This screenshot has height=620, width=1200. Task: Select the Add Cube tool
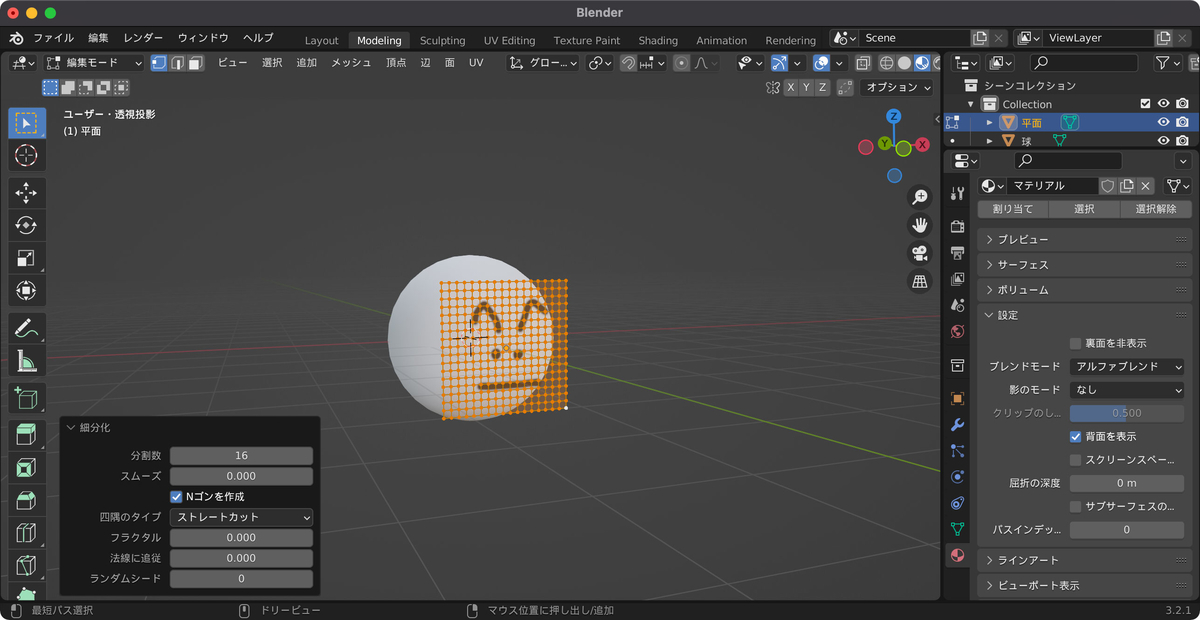click(26, 398)
